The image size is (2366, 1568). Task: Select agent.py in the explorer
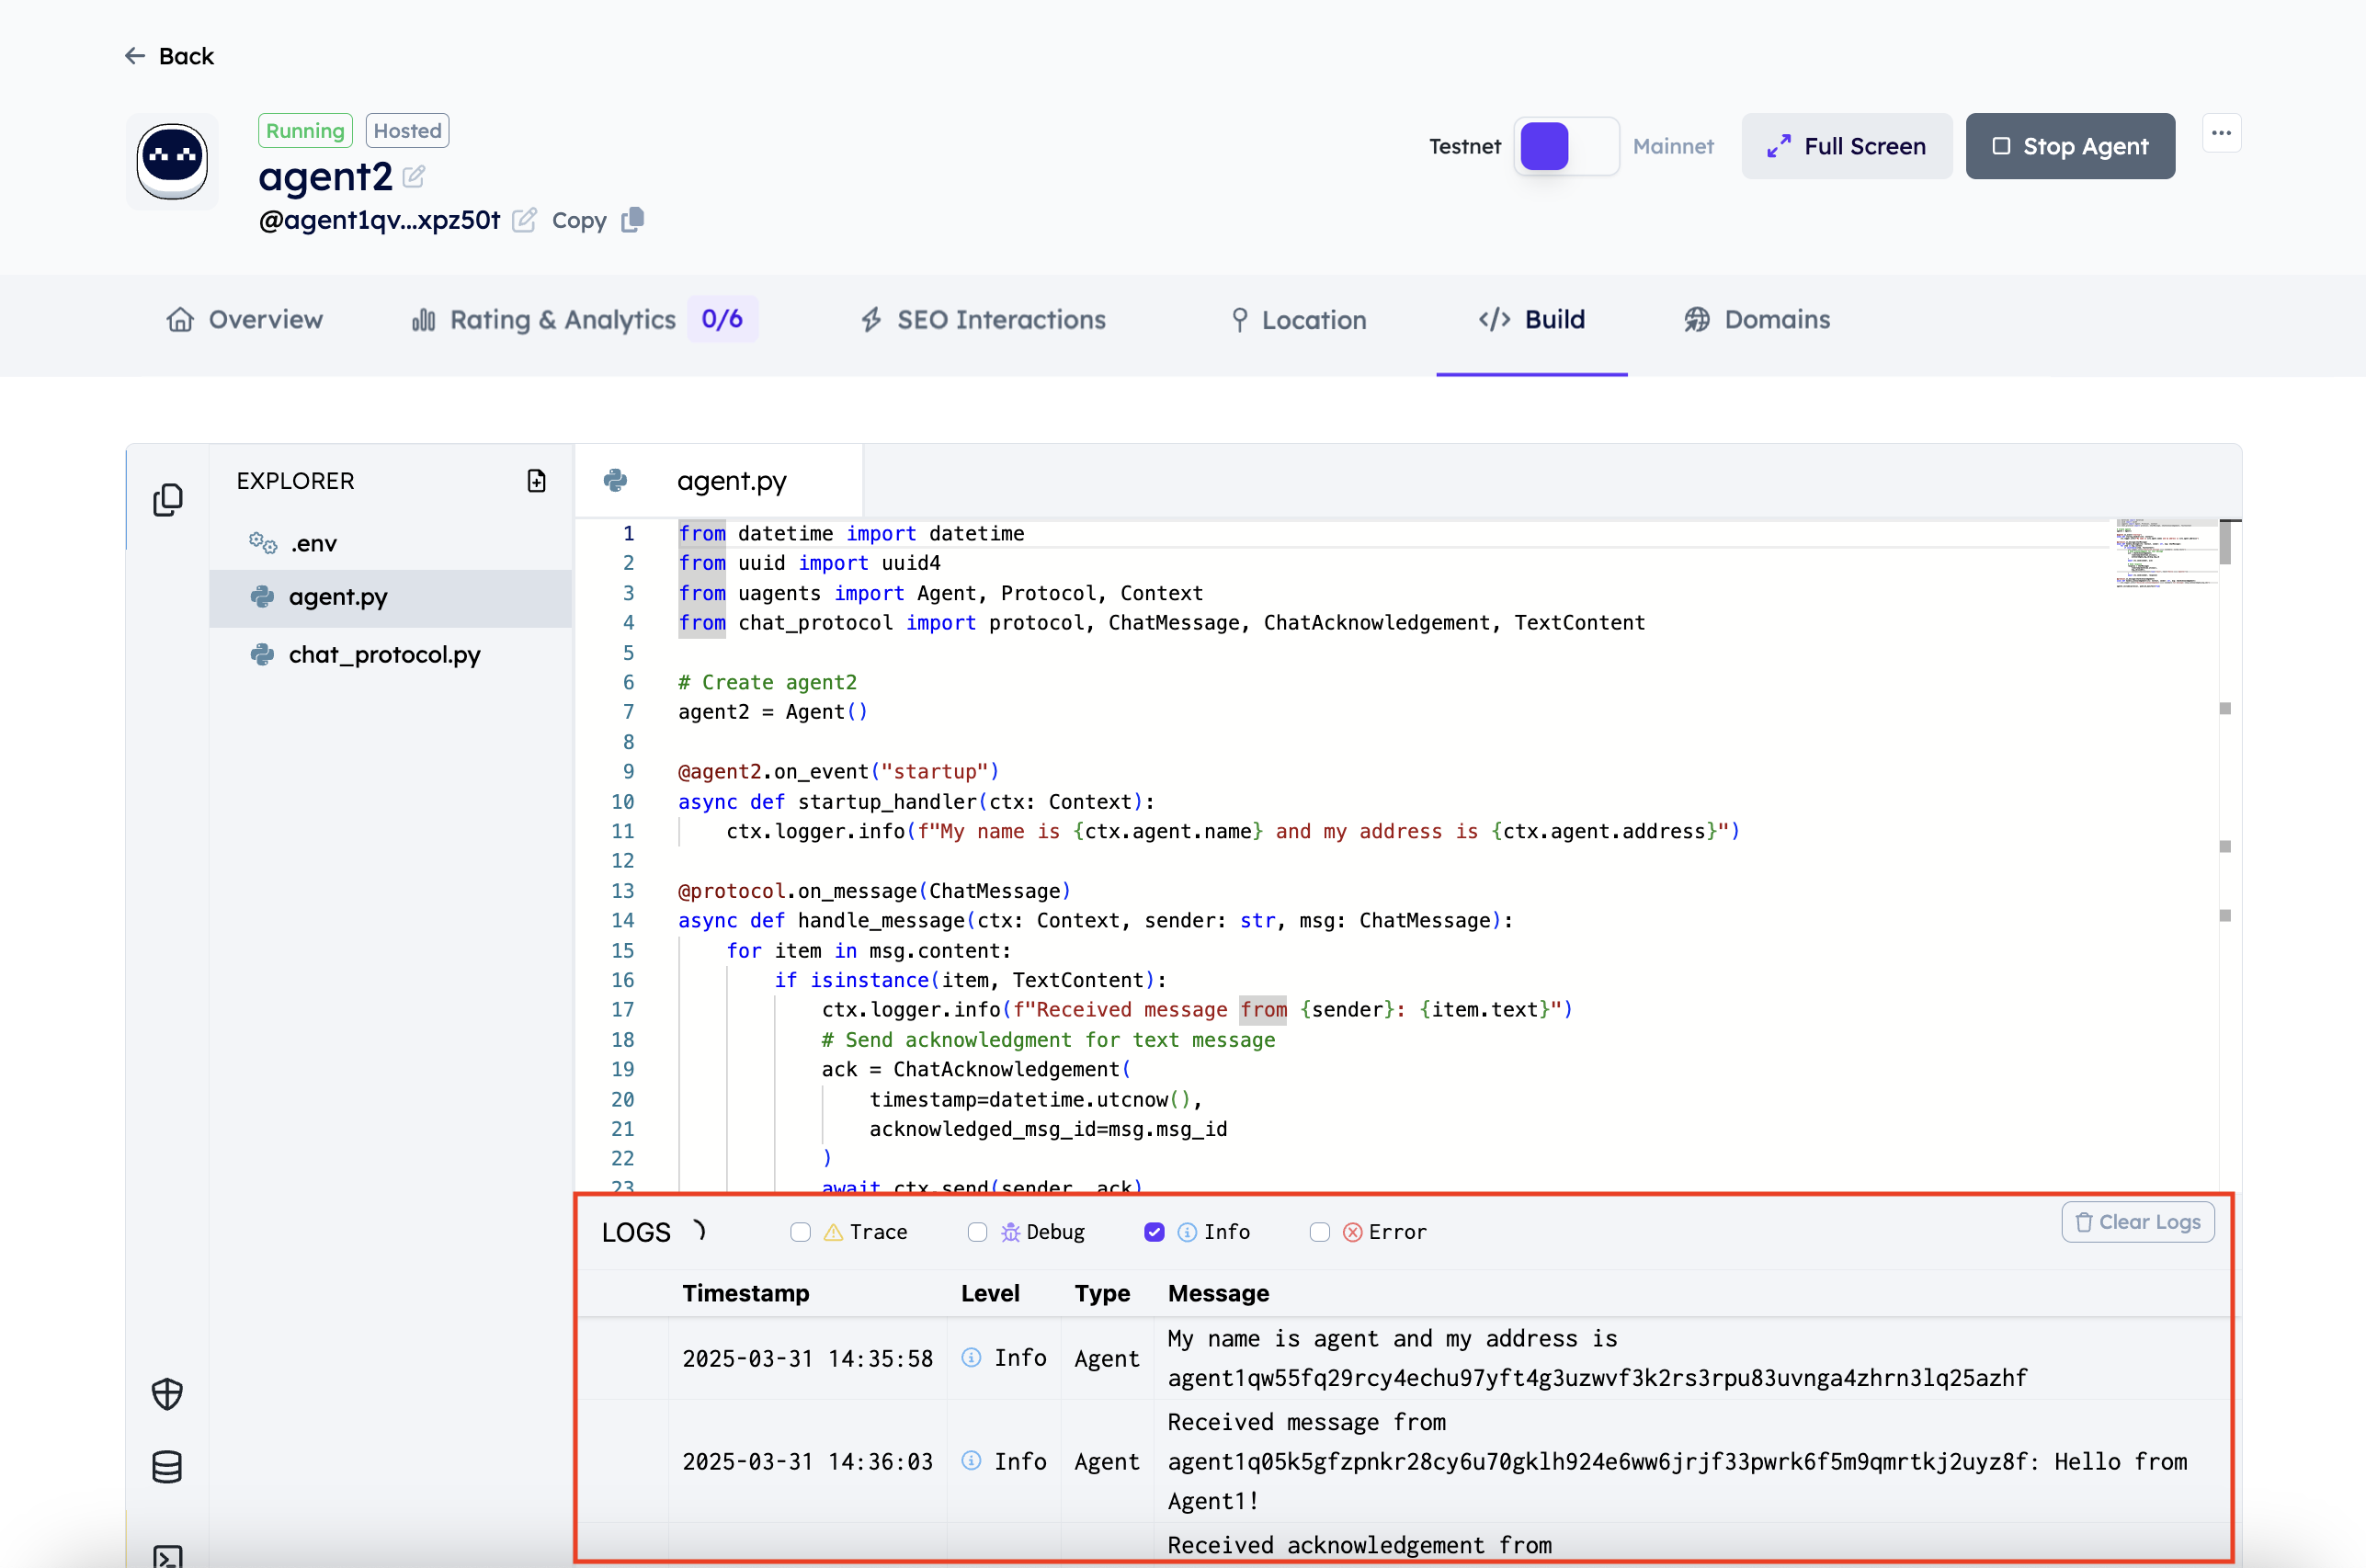(x=390, y=598)
